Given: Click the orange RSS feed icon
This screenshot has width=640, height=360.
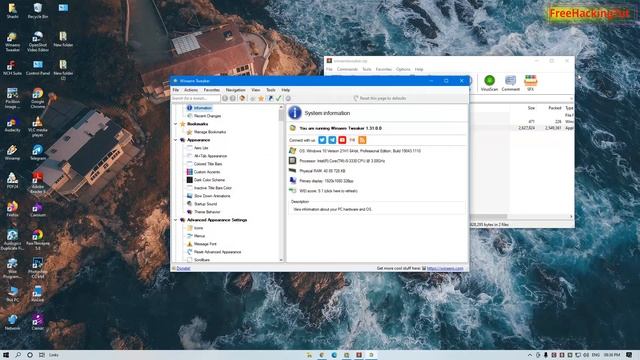Looking at the screenshot, I should pos(362,140).
